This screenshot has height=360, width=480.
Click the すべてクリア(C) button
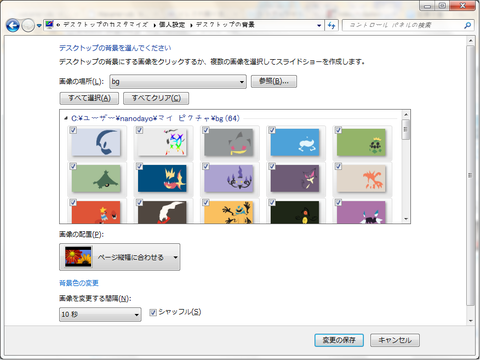coord(156,98)
